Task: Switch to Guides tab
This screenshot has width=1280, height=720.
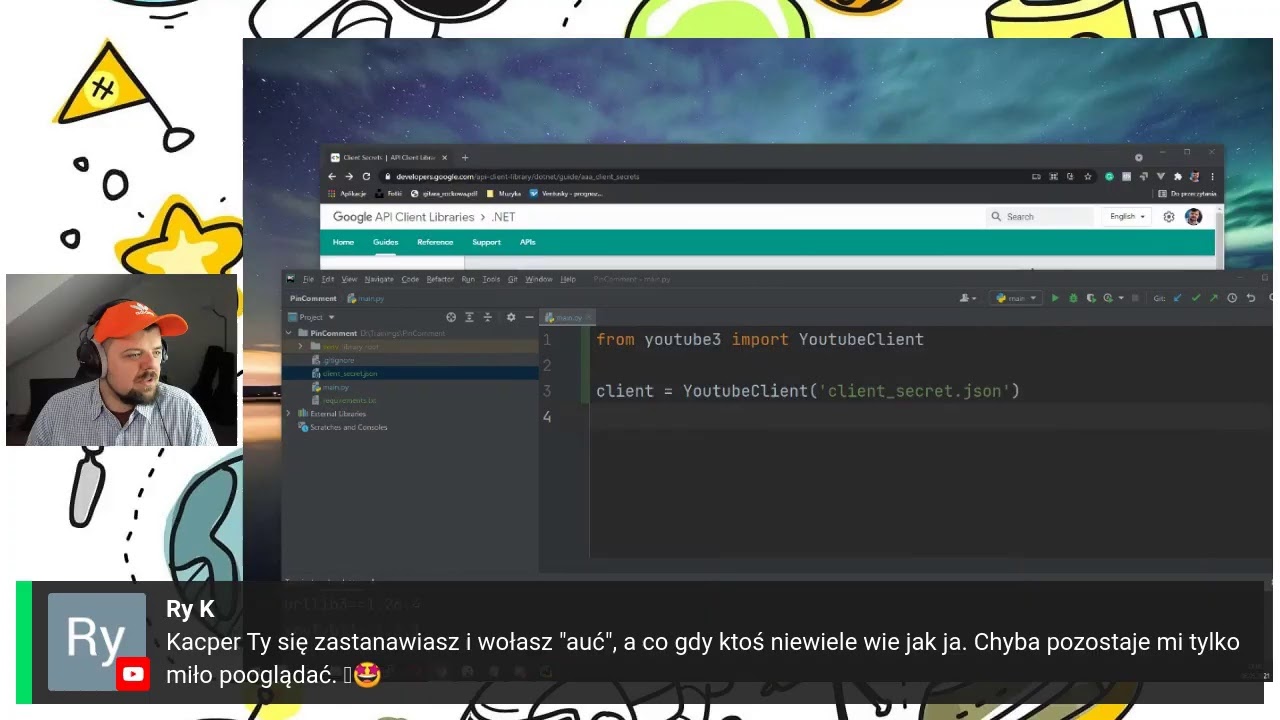Action: (x=385, y=242)
